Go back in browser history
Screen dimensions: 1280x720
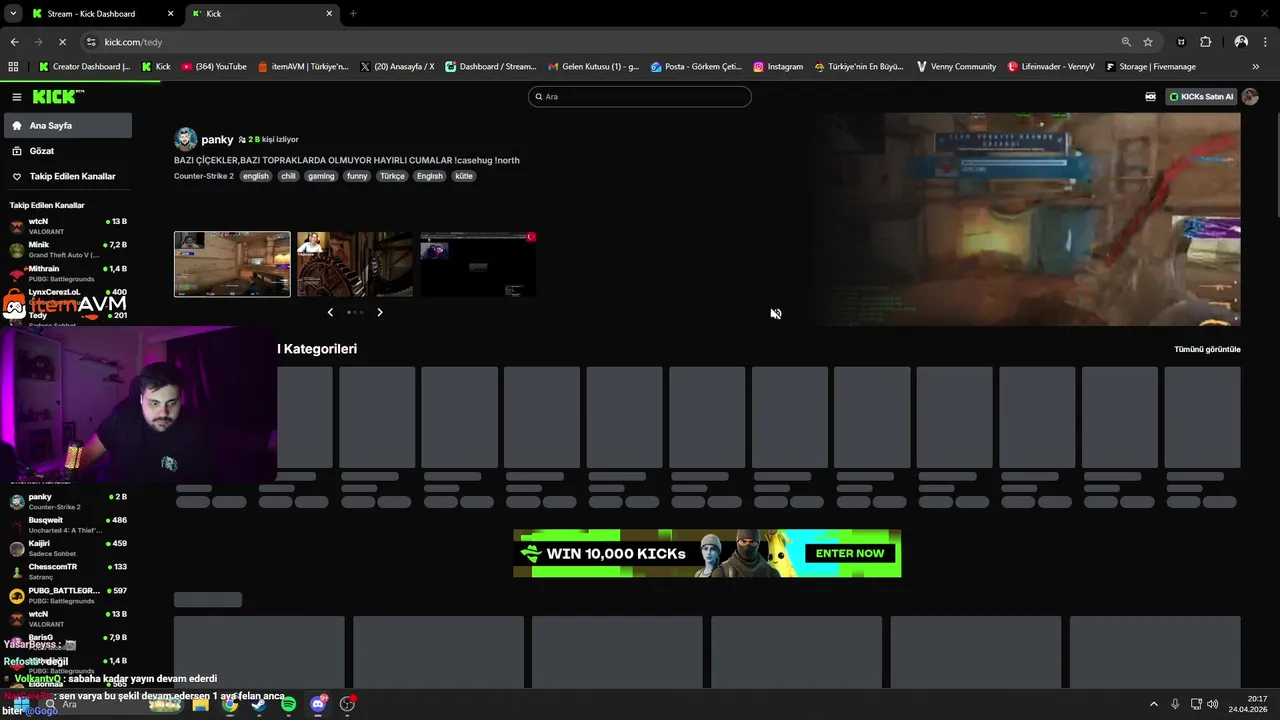(14, 42)
